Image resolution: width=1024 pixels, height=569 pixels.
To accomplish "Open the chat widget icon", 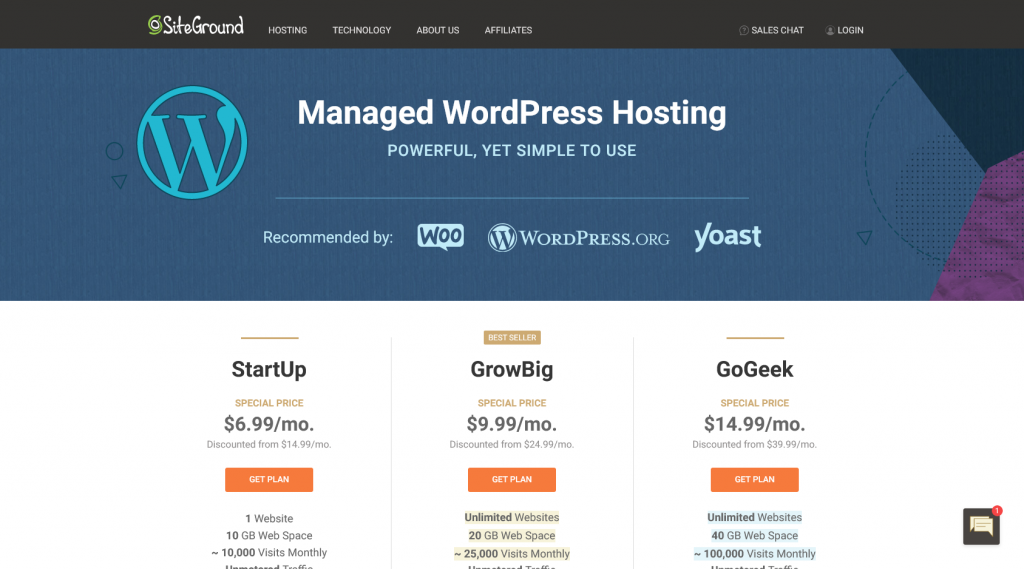I will pos(981,526).
